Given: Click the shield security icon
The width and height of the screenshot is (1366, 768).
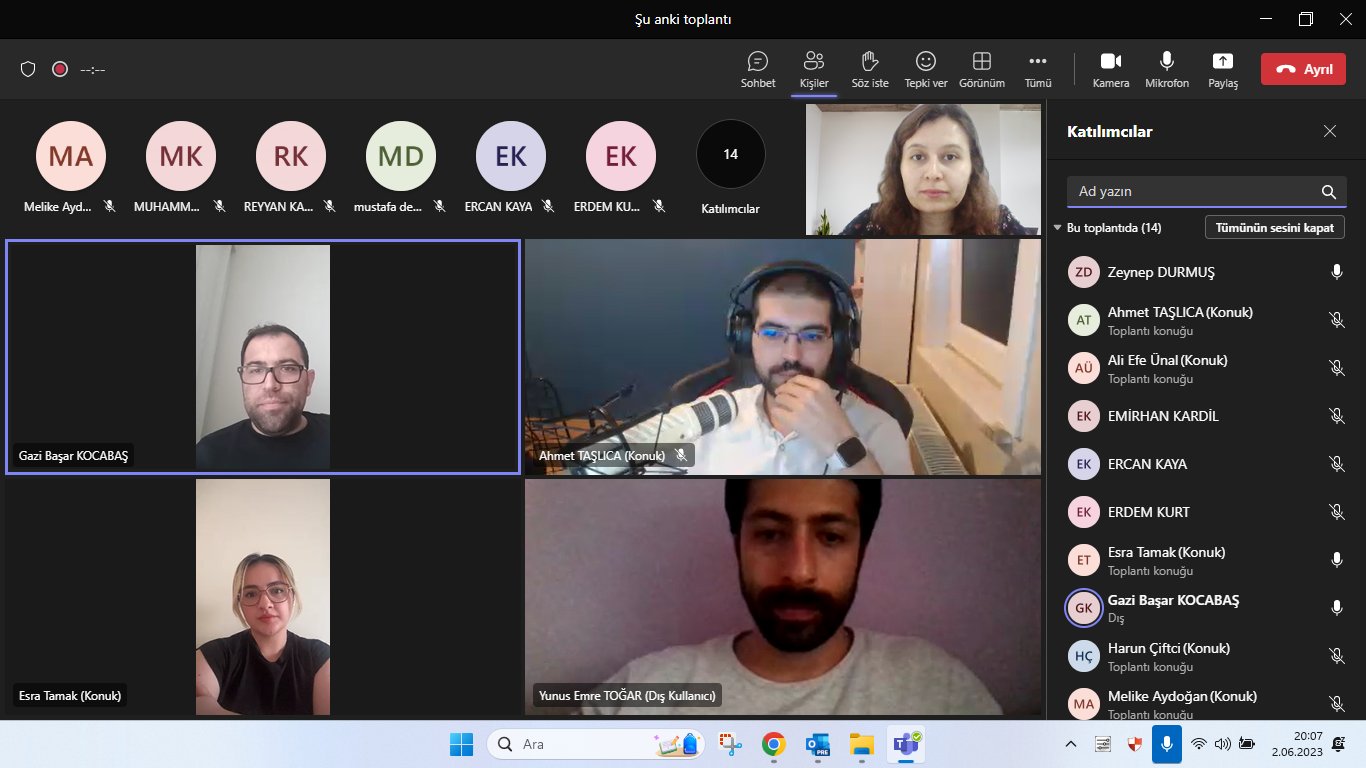Looking at the screenshot, I should click(x=28, y=69).
